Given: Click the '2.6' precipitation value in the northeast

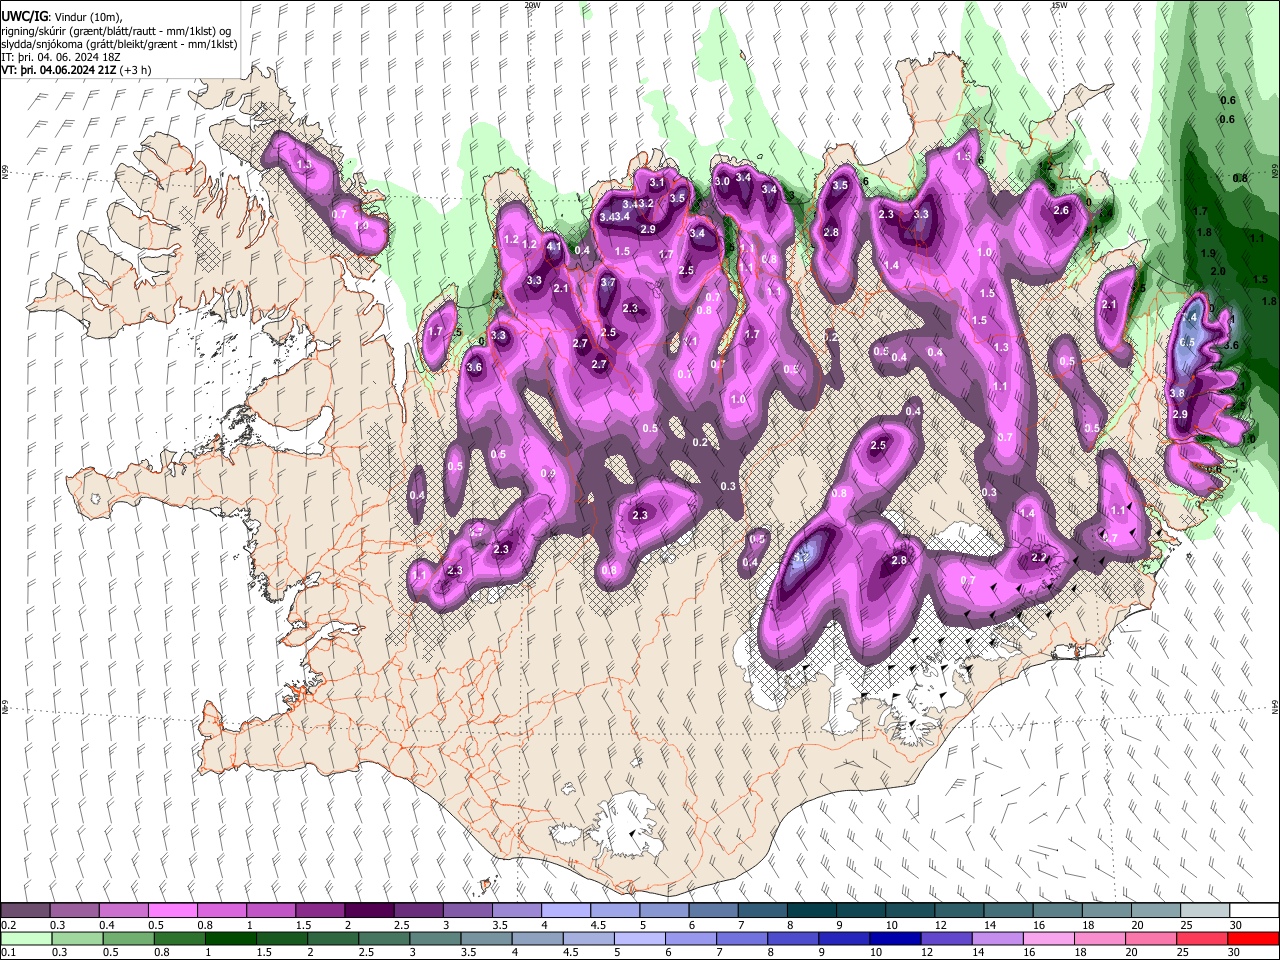Looking at the screenshot, I should pos(1061,210).
